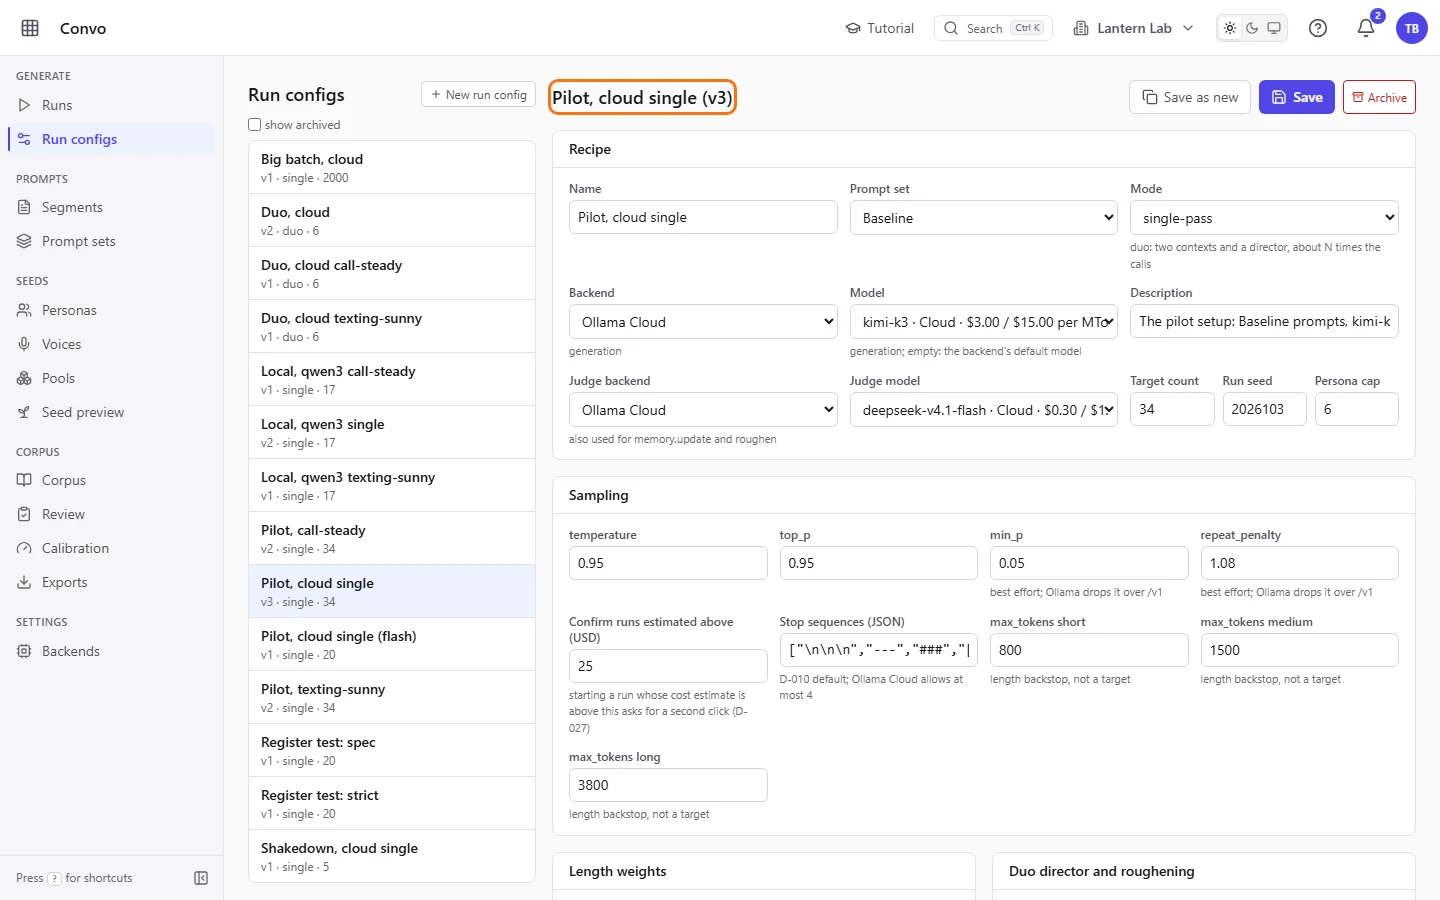The image size is (1440, 900).
Task: Open the TB user avatar
Action: 1412,28
